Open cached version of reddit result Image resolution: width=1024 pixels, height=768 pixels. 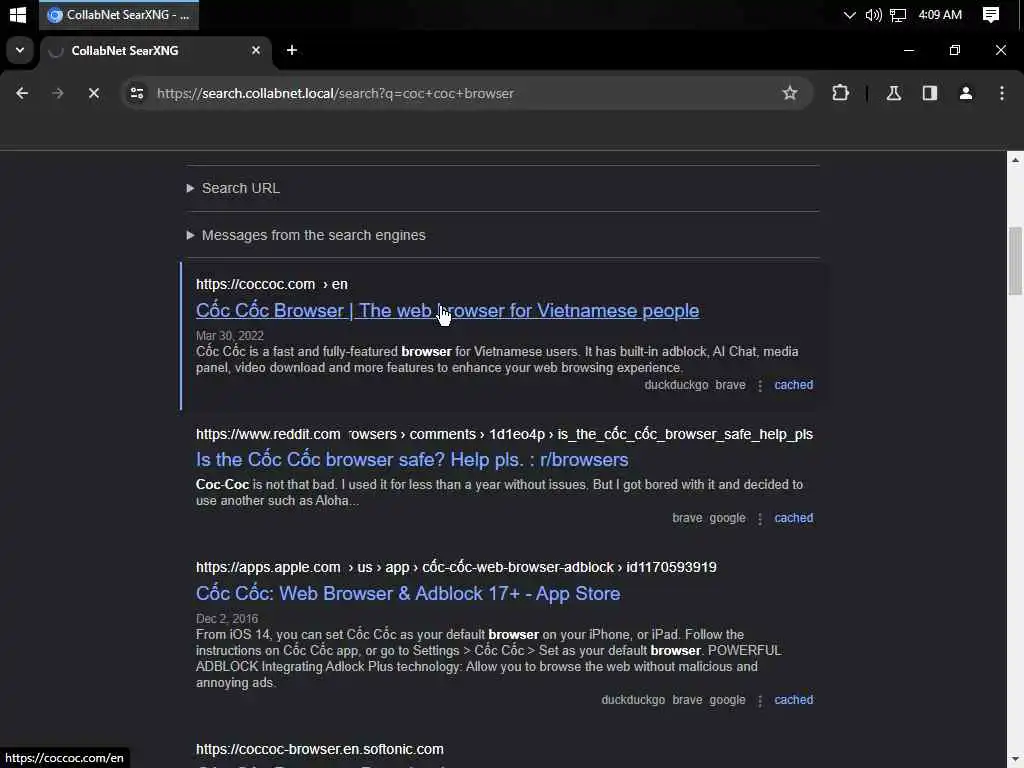[x=793, y=518]
